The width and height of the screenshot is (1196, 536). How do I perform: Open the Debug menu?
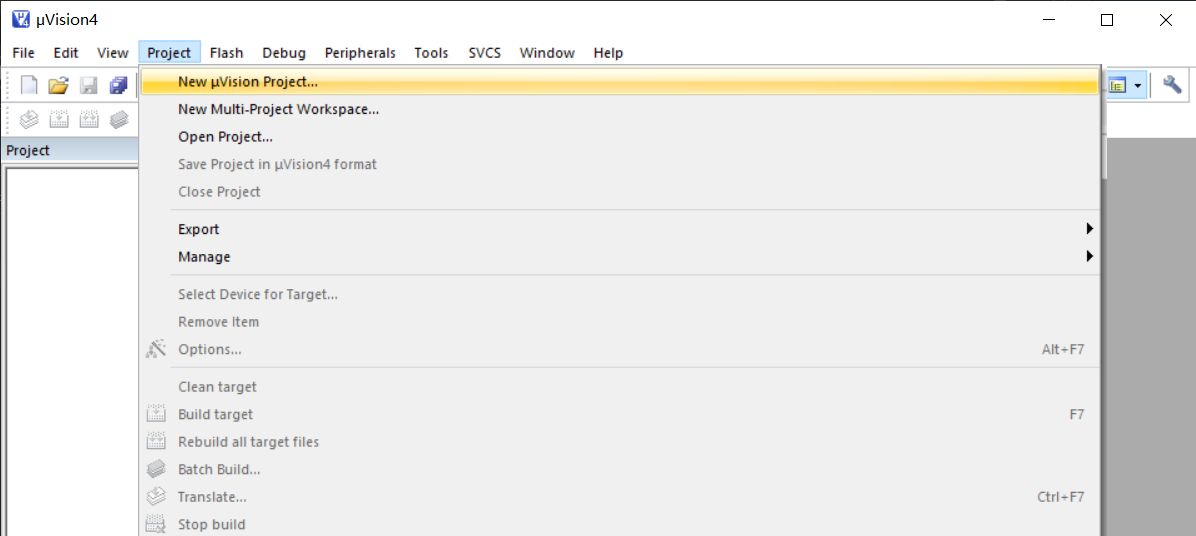[285, 53]
